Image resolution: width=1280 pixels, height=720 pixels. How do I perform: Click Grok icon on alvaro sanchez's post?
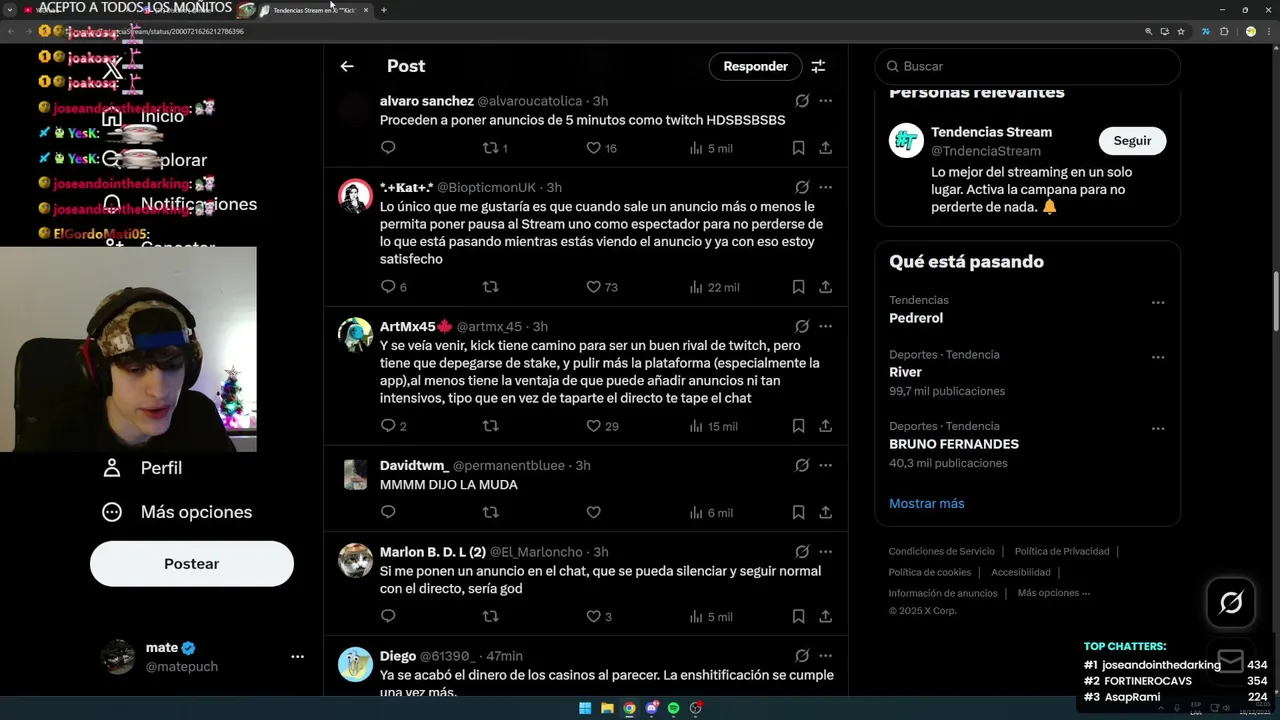click(802, 101)
